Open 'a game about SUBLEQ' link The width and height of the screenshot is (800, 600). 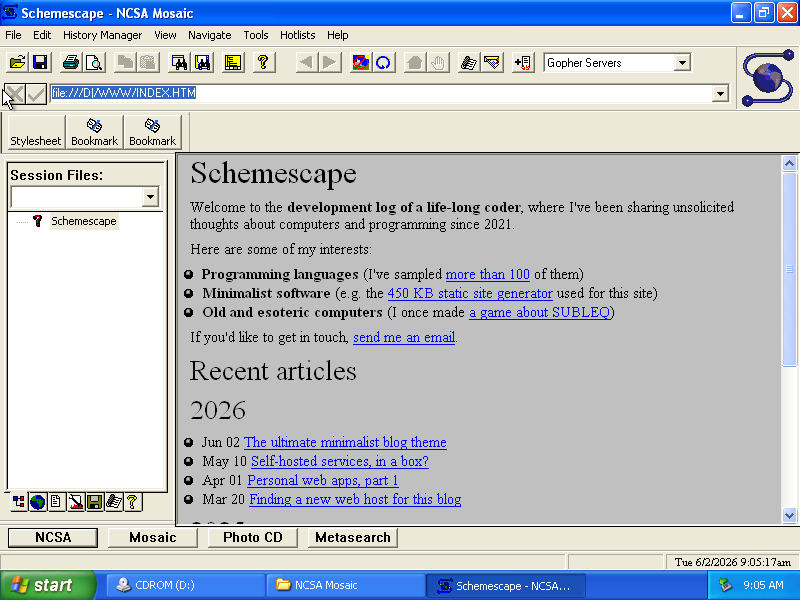pyautogui.click(x=539, y=312)
